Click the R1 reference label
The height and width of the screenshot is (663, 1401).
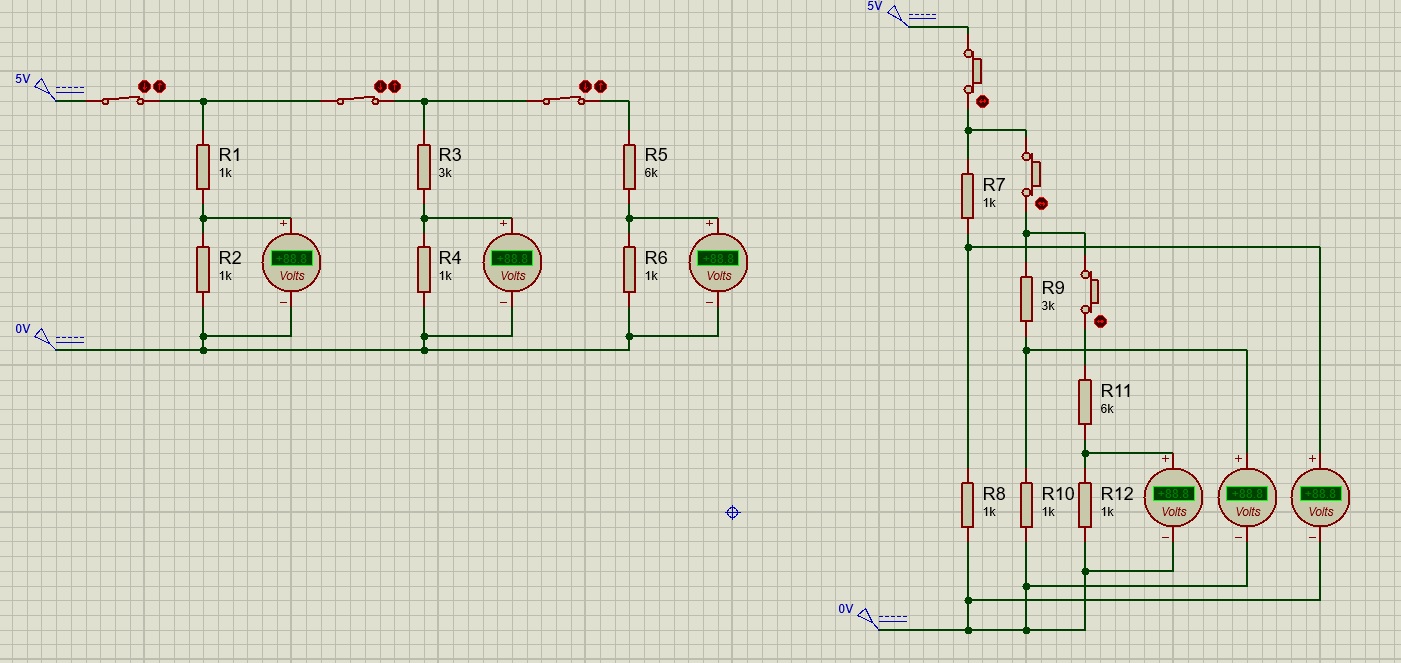(x=230, y=155)
